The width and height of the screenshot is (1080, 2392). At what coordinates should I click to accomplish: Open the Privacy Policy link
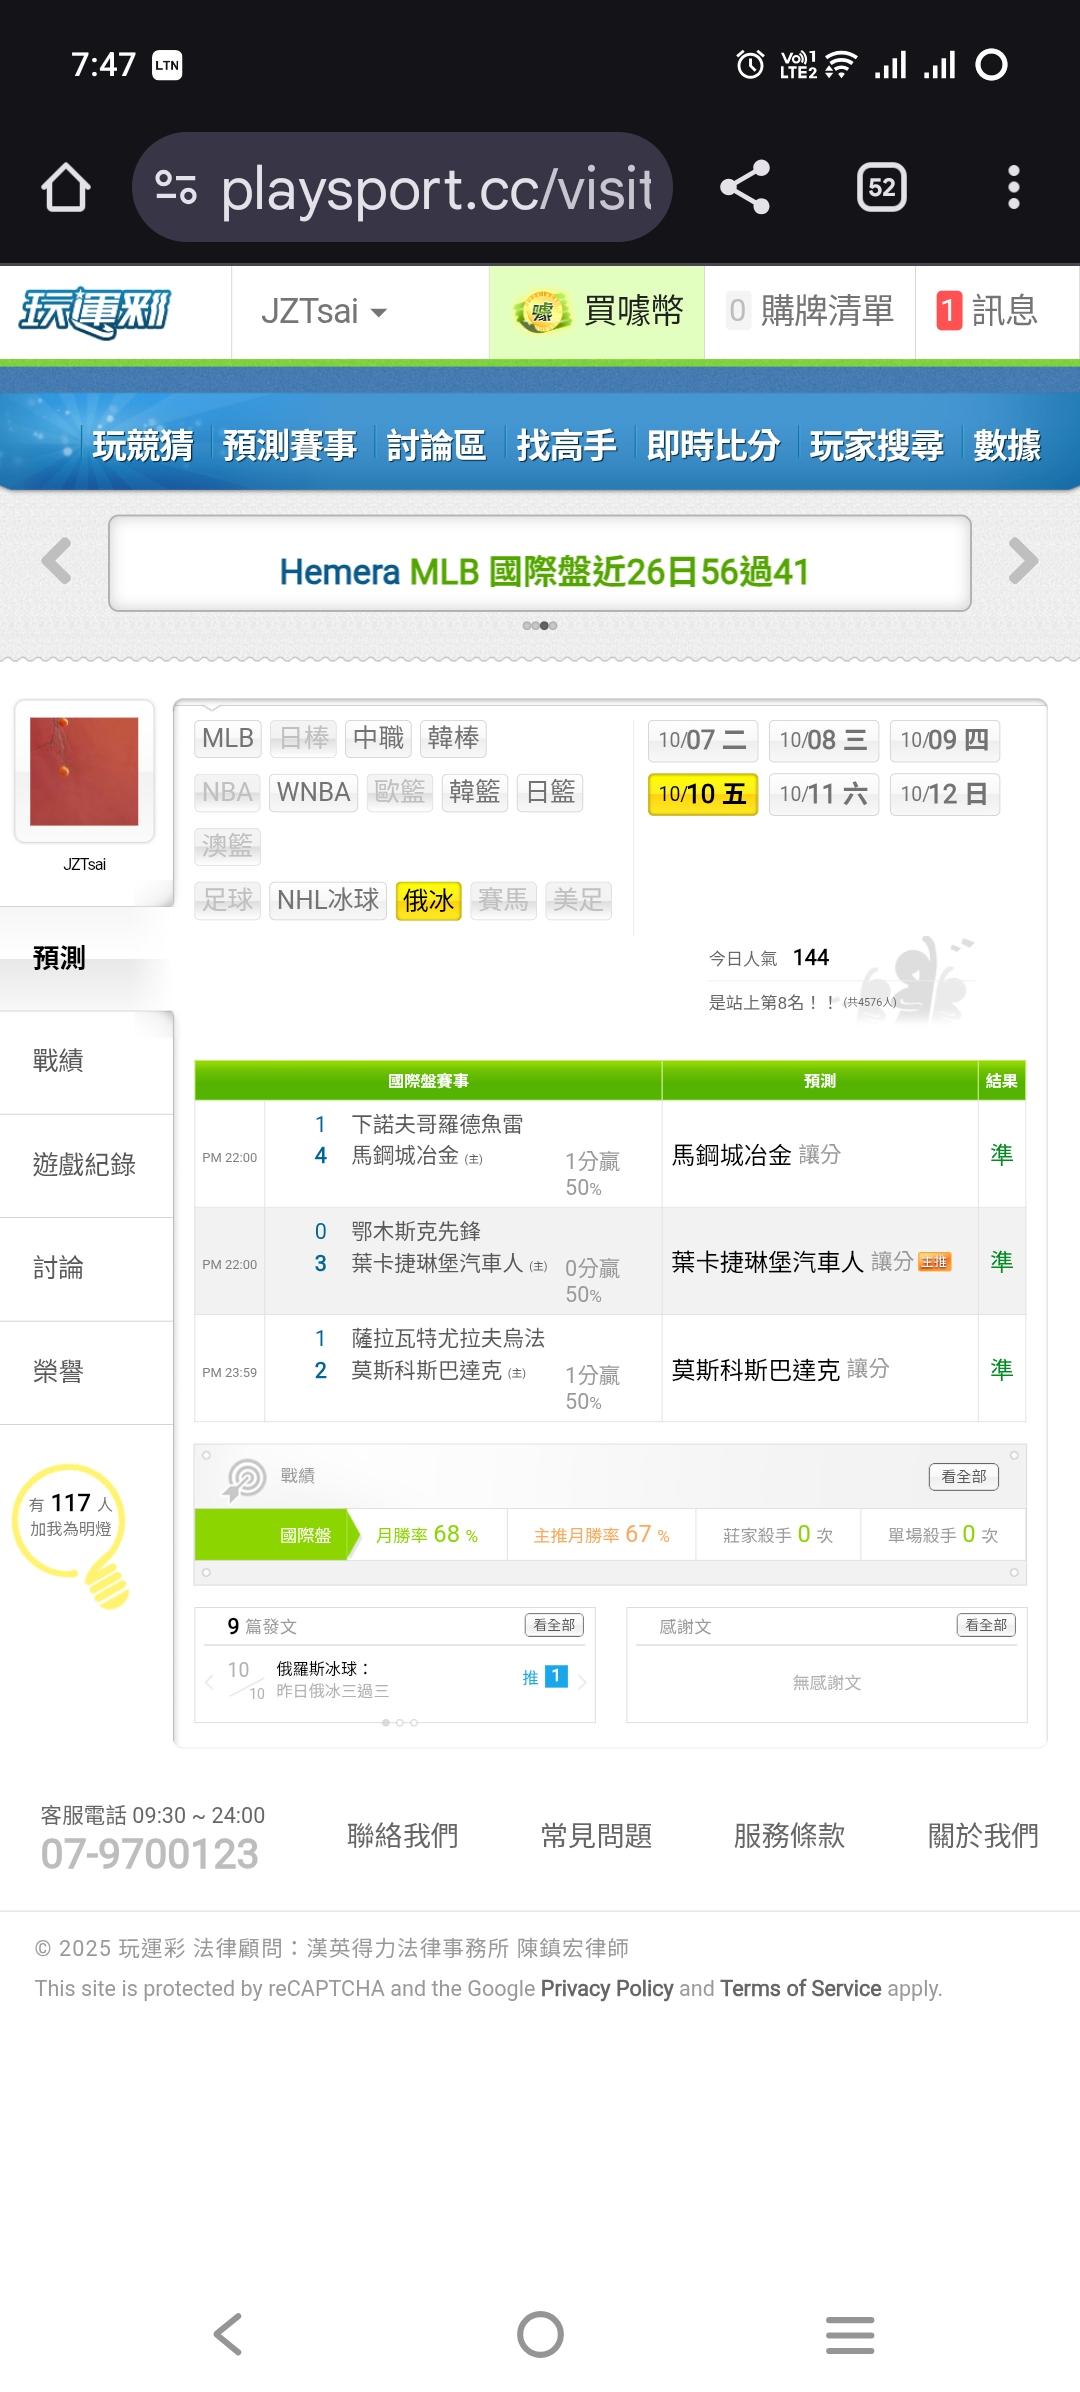(x=607, y=1988)
